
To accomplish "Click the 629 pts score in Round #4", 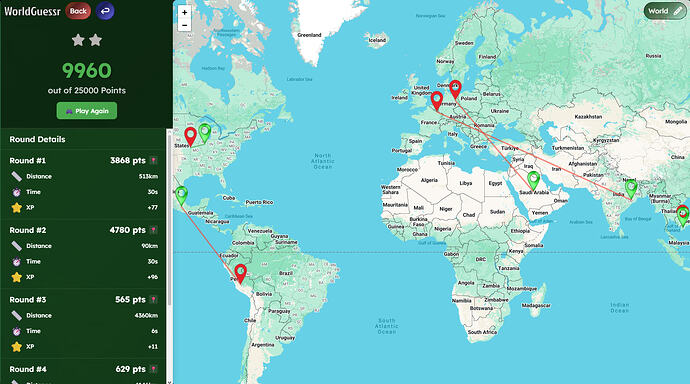I will (x=130, y=369).
